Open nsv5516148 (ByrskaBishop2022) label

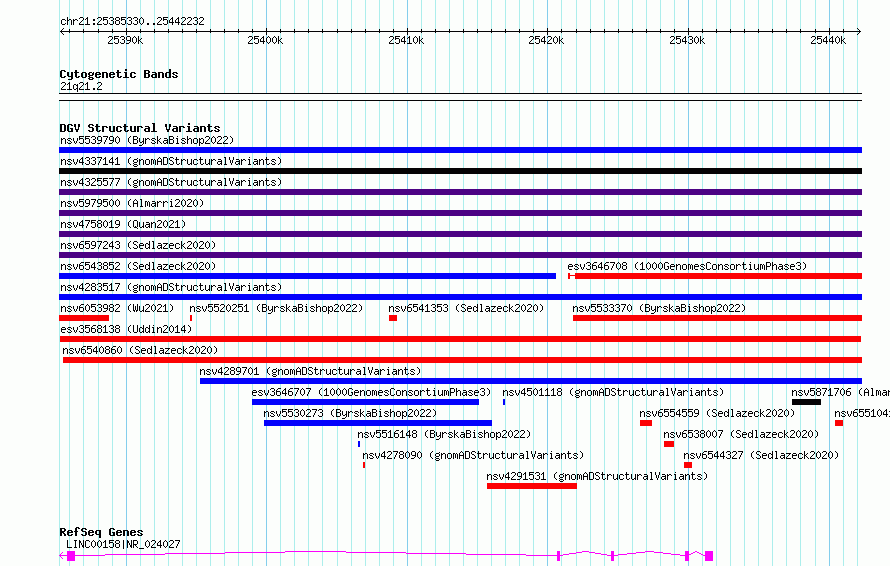tap(444, 434)
